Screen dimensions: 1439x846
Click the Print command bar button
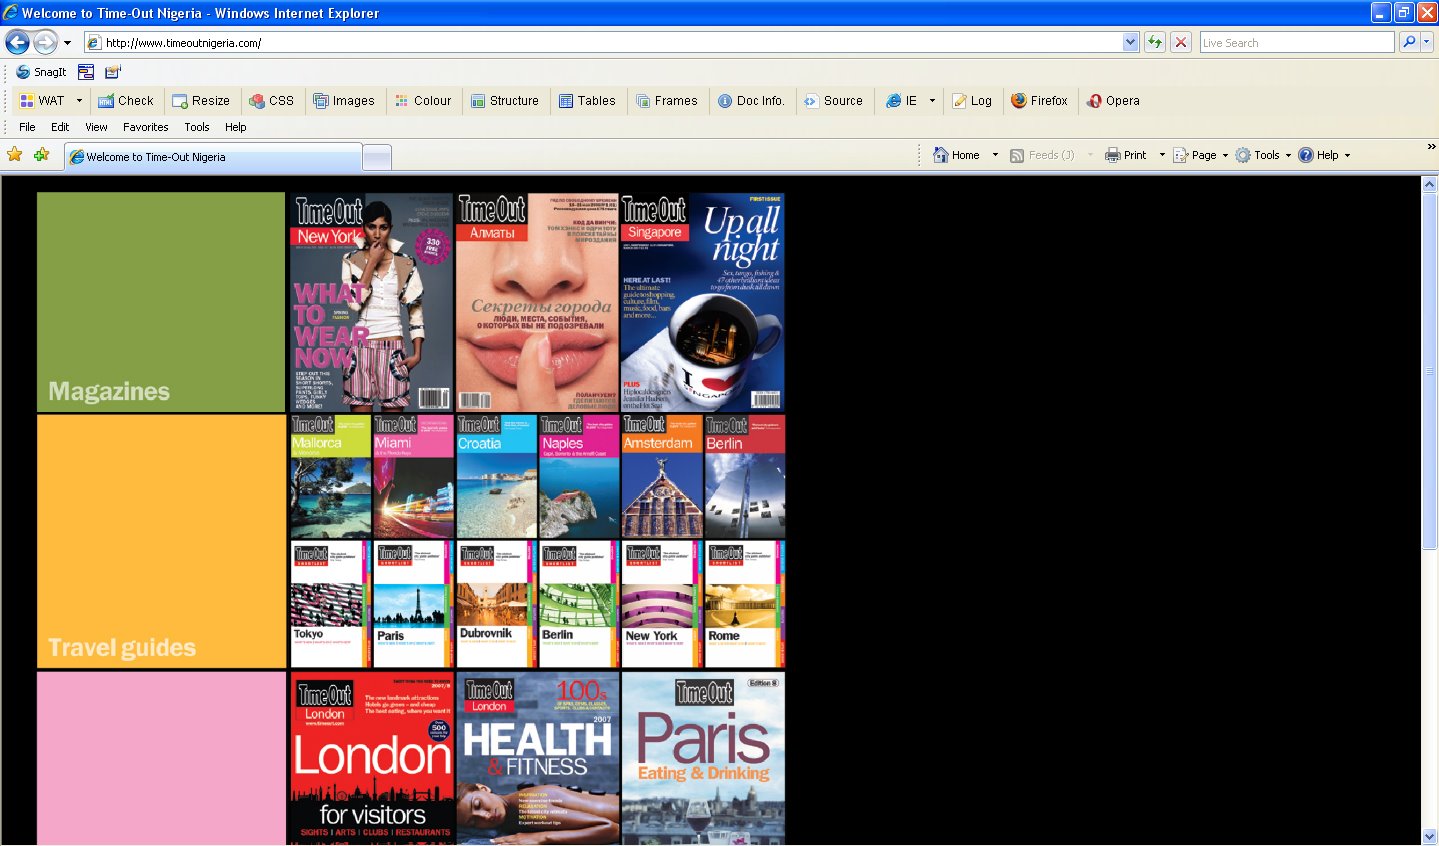pos(1126,155)
